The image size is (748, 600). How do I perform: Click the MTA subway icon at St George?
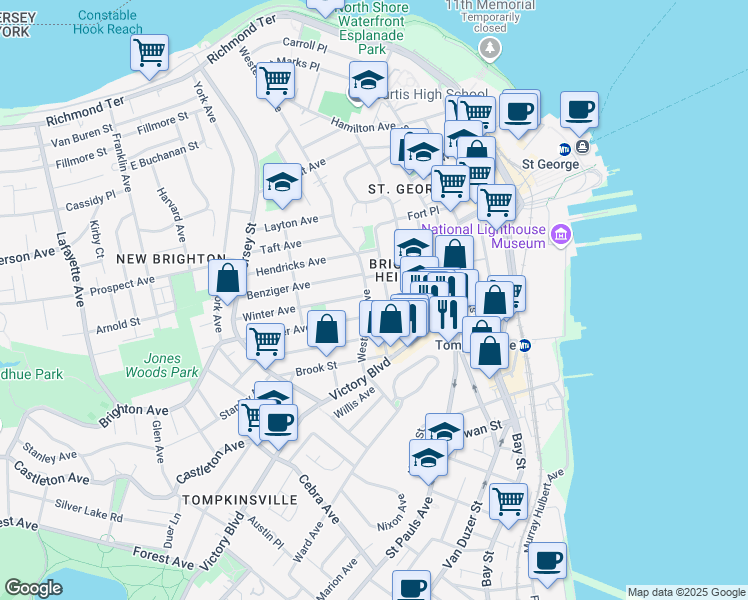(565, 149)
